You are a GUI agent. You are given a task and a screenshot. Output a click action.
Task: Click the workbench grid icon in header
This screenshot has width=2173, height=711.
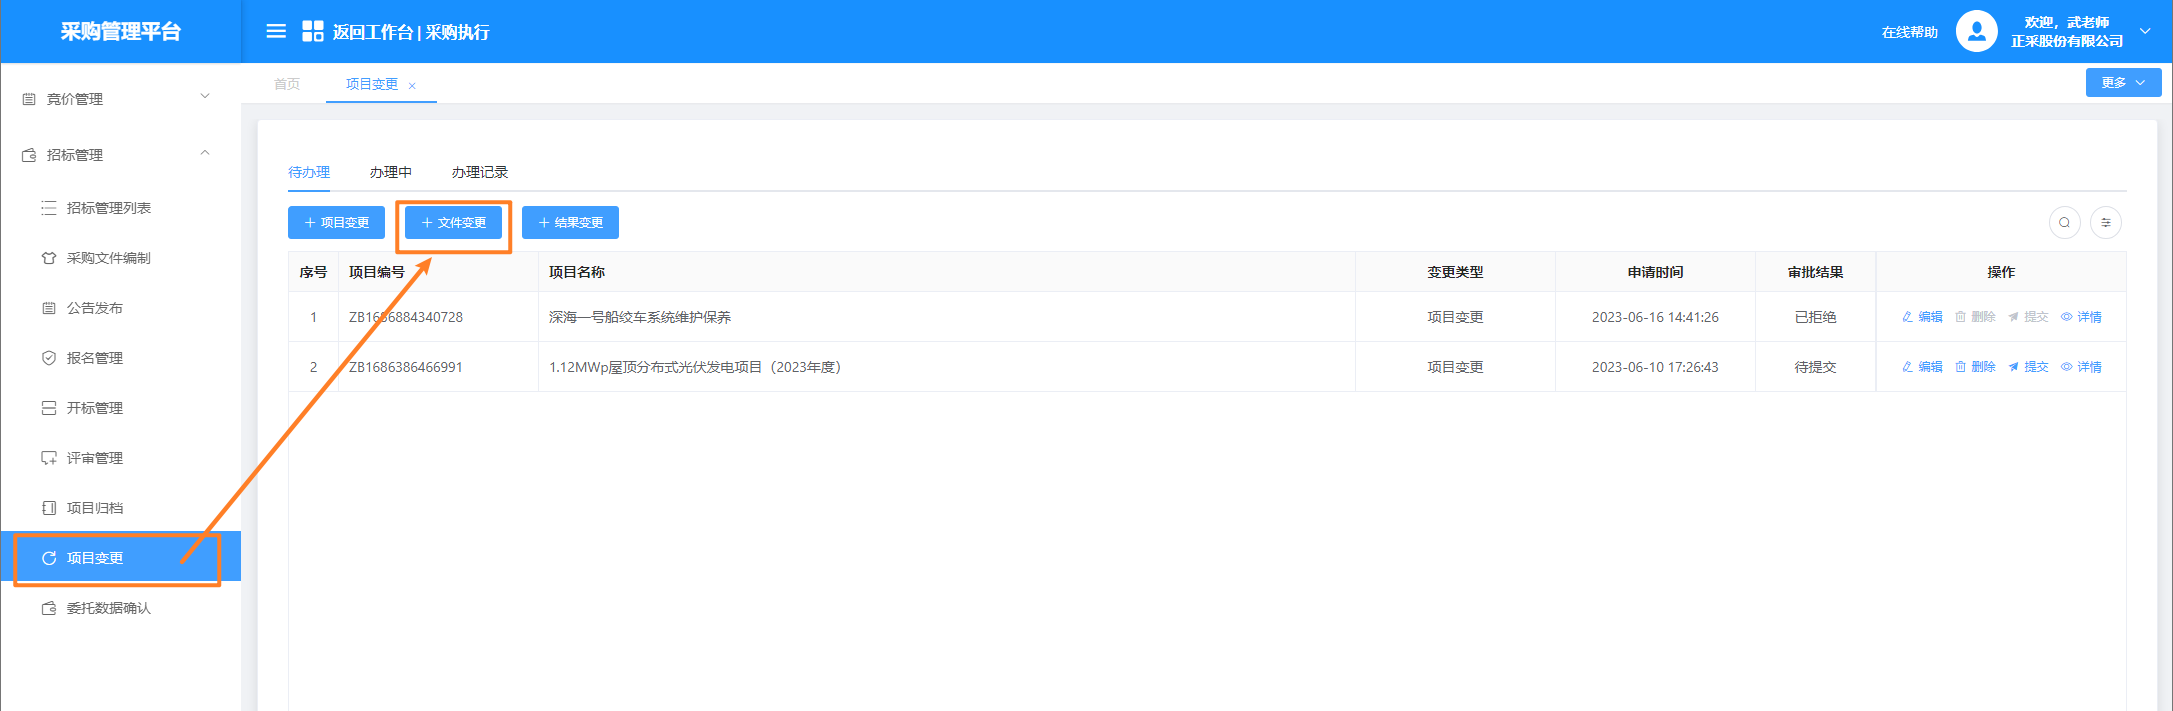[x=312, y=32]
